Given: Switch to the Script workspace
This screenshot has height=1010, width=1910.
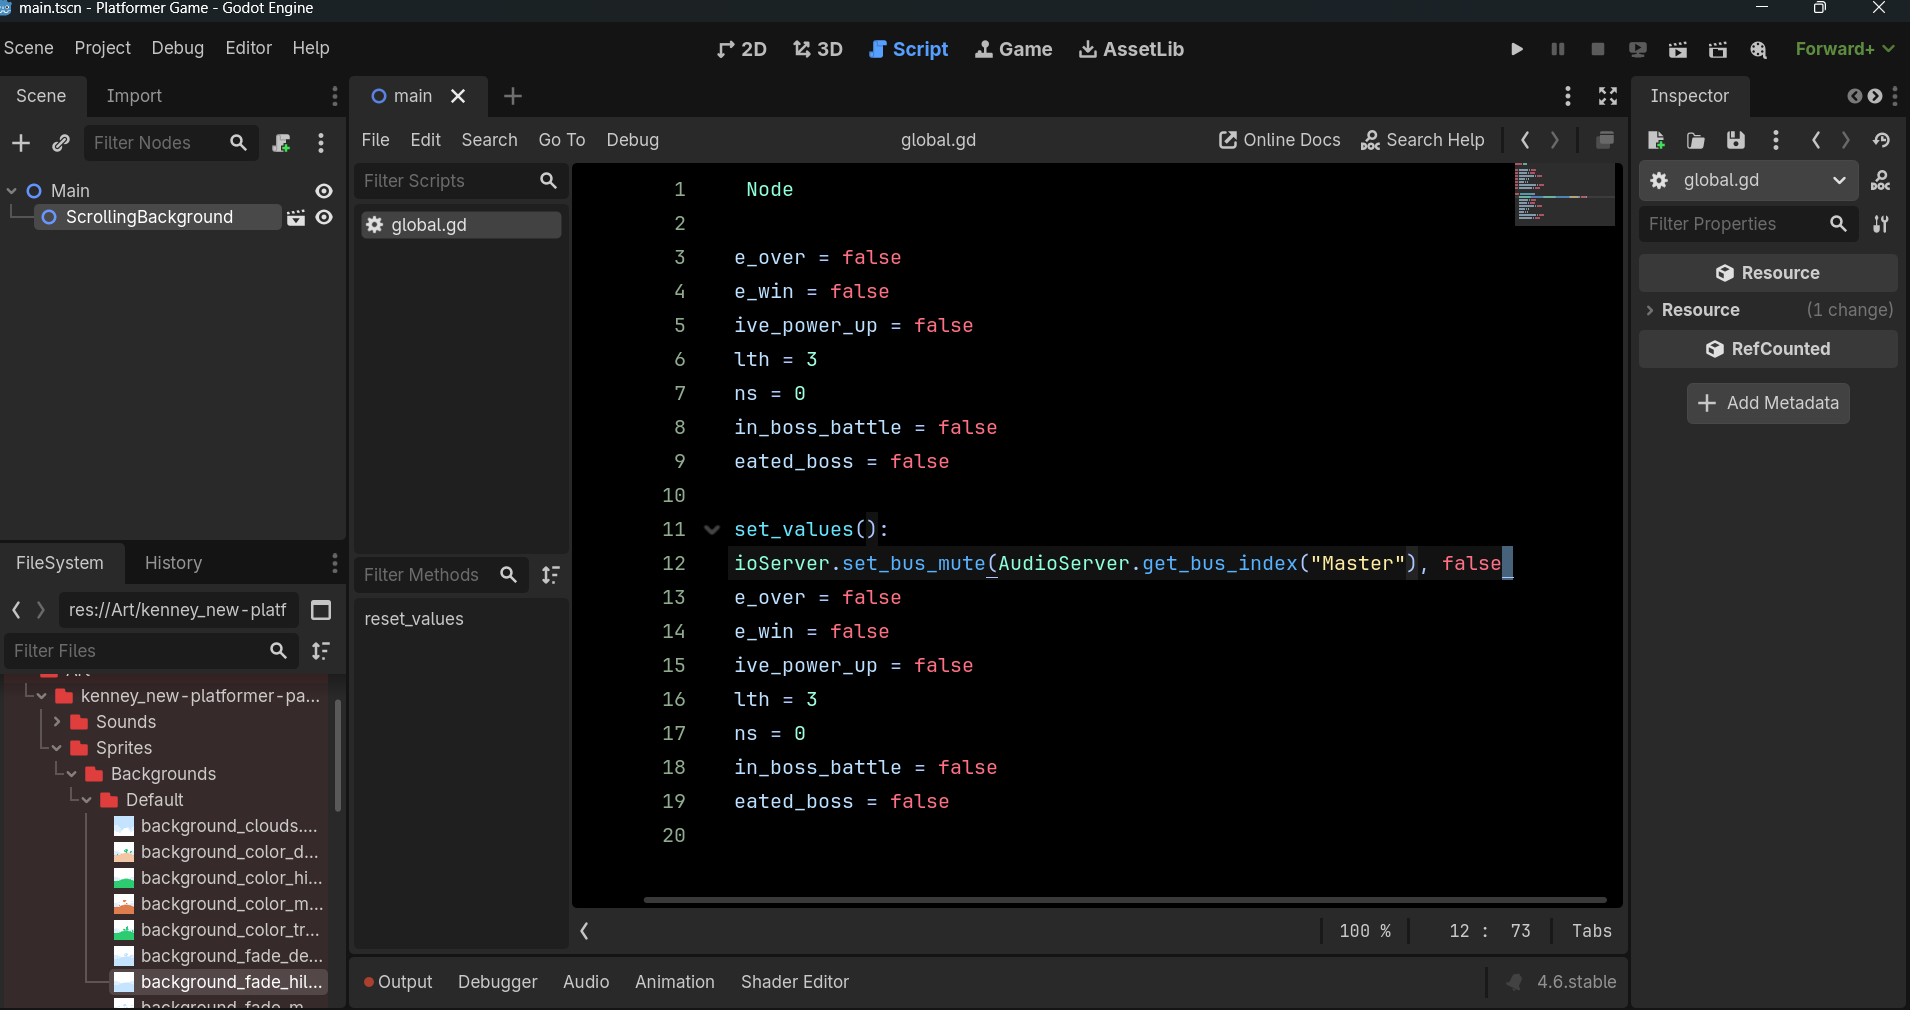Looking at the screenshot, I should [908, 49].
